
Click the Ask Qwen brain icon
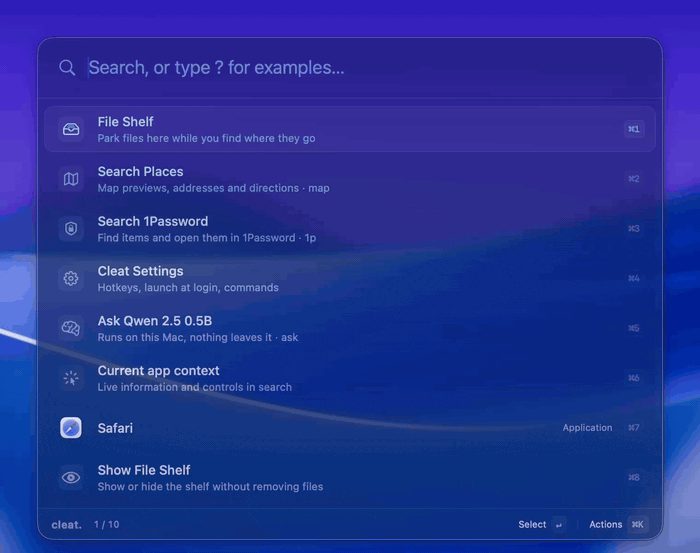(x=71, y=328)
